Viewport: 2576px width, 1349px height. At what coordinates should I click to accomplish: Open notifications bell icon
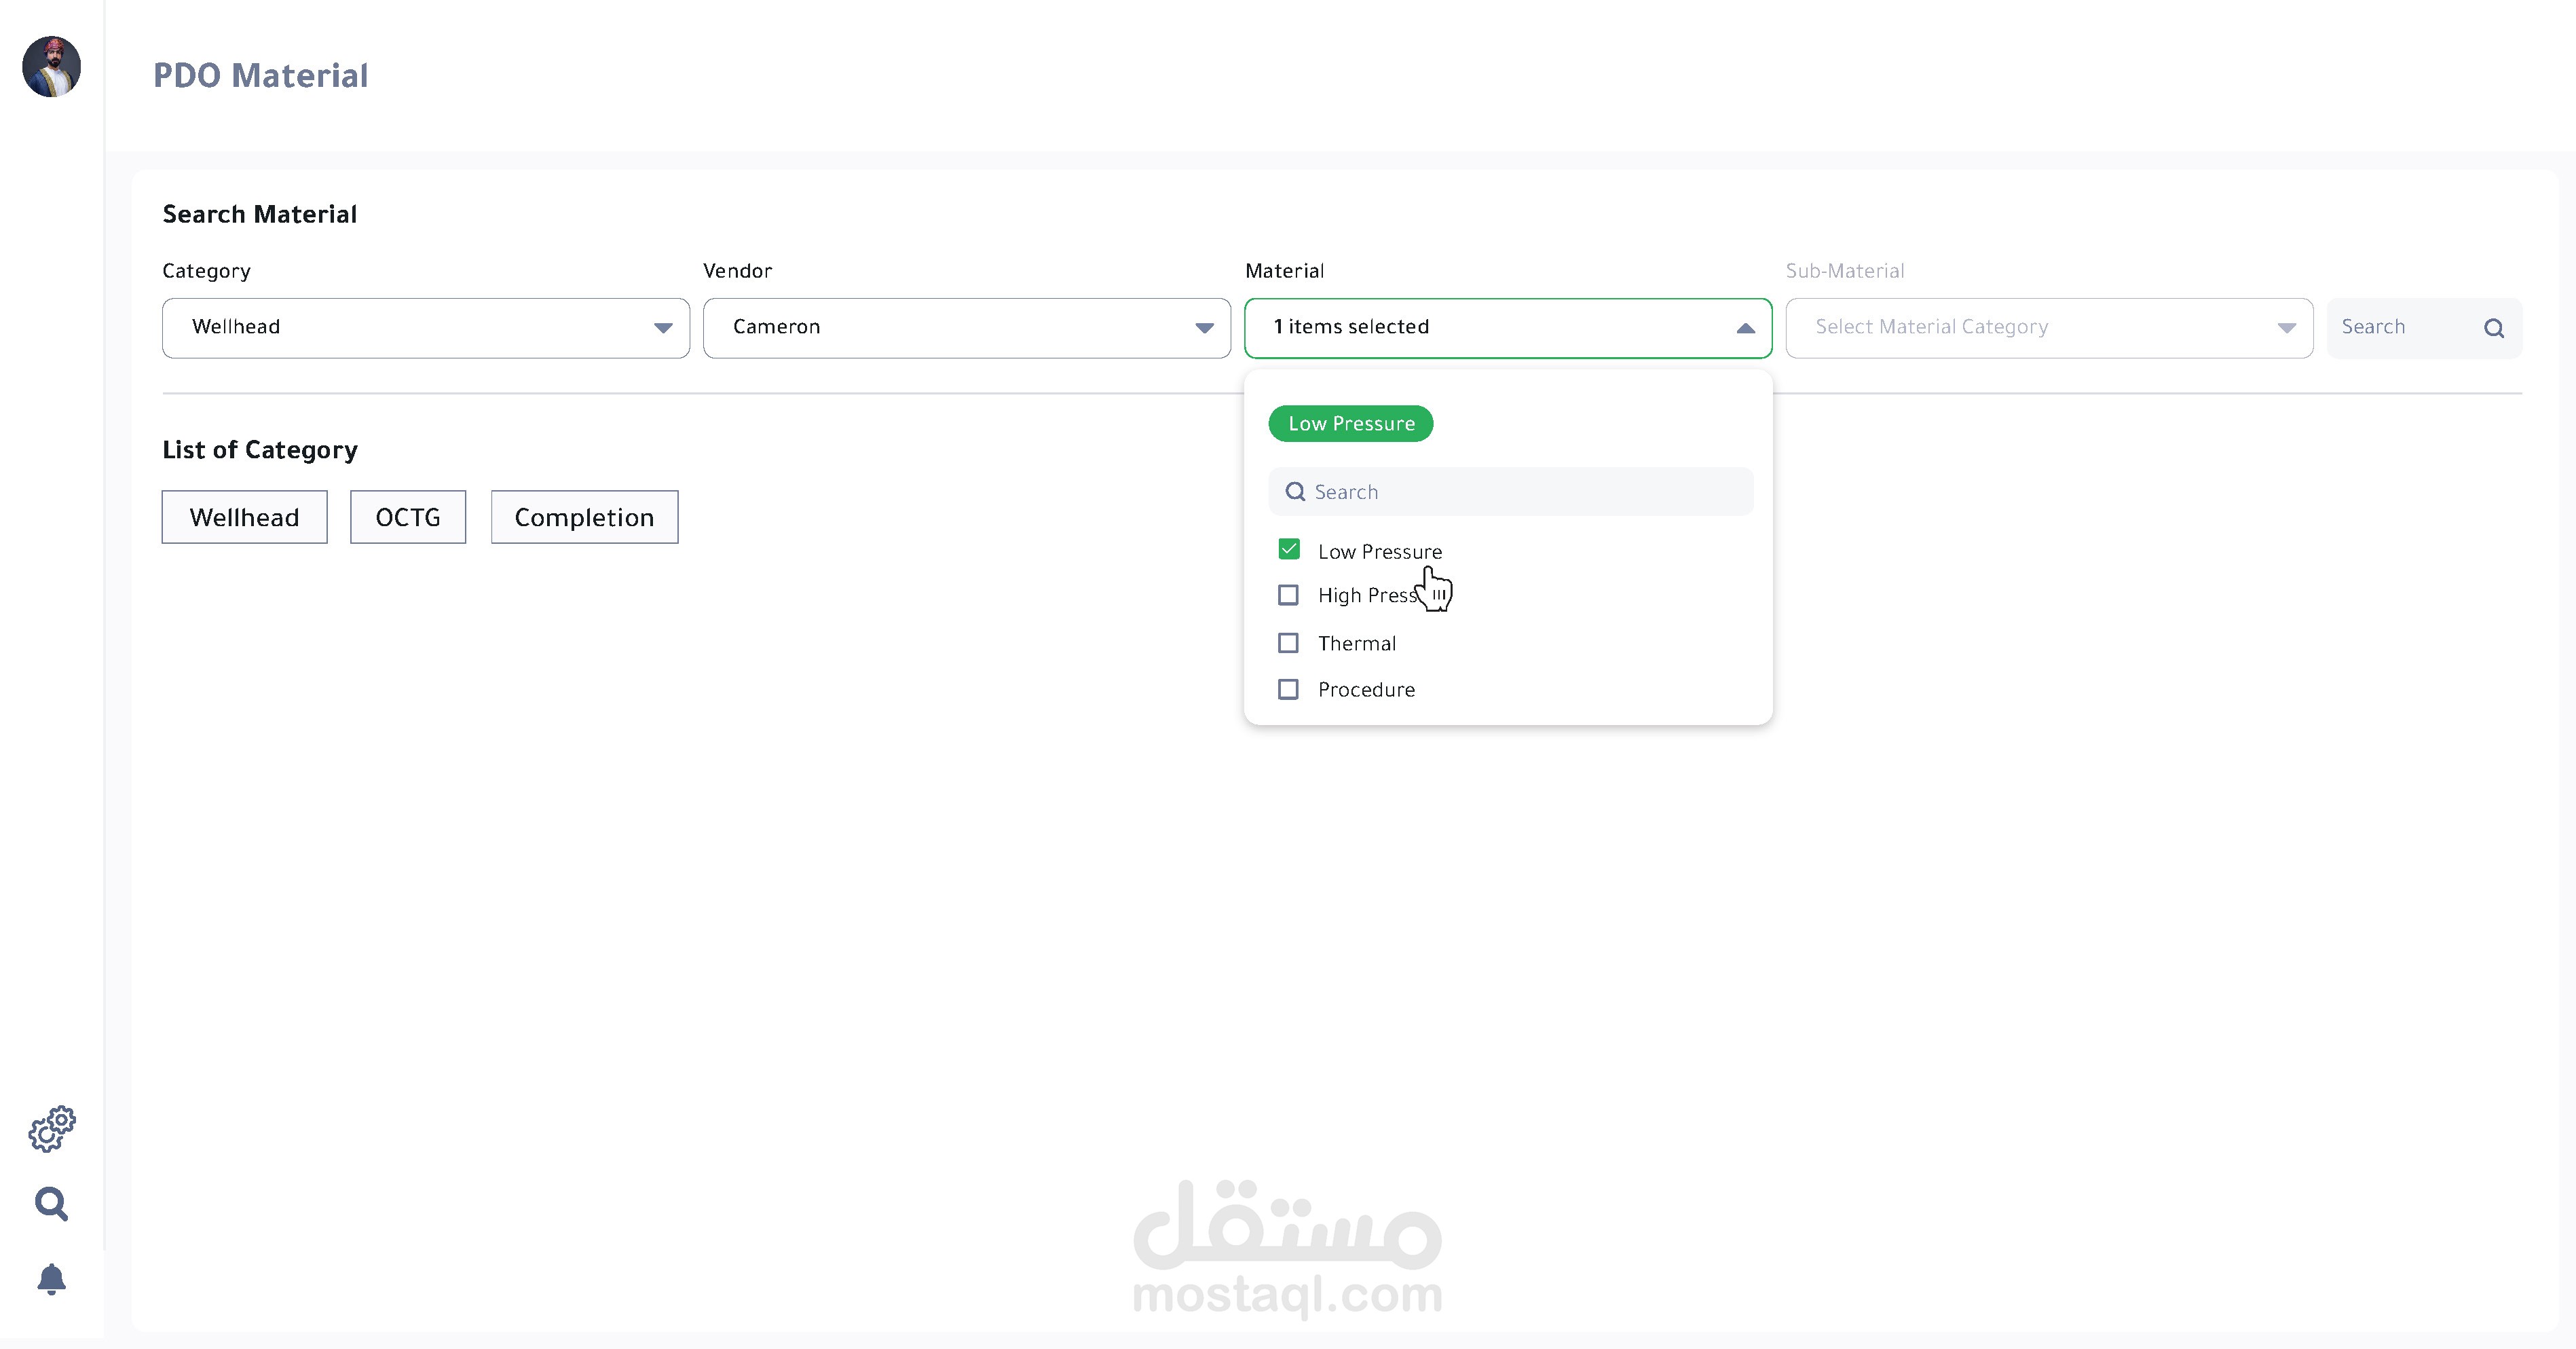(x=51, y=1279)
